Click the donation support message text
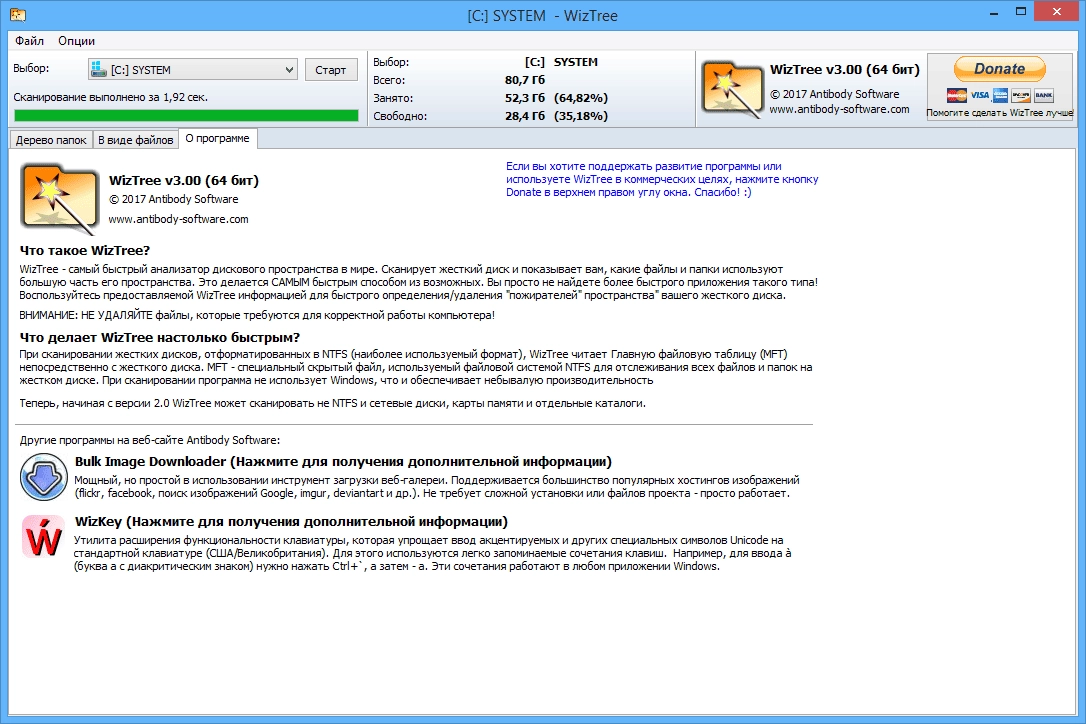1086x724 pixels. click(x=662, y=179)
